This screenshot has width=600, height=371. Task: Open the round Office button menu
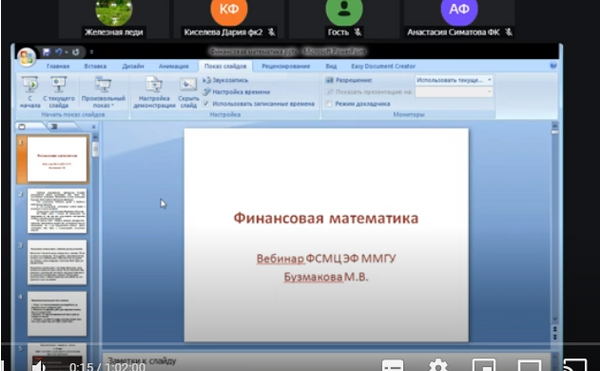(26, 57)
